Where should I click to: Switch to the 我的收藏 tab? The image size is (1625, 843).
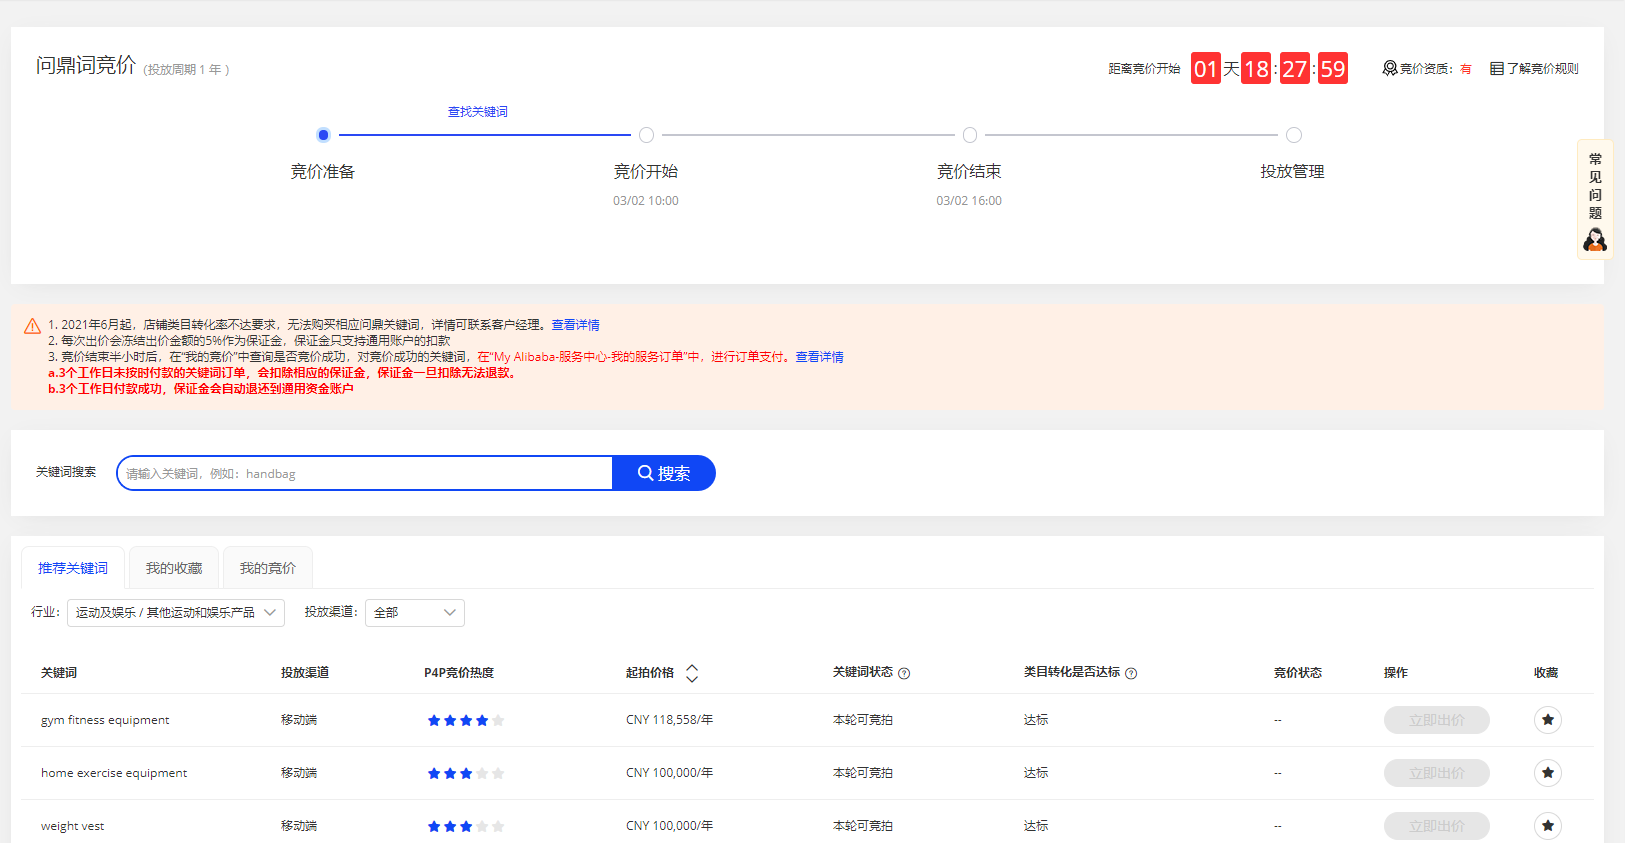[174, 568]
